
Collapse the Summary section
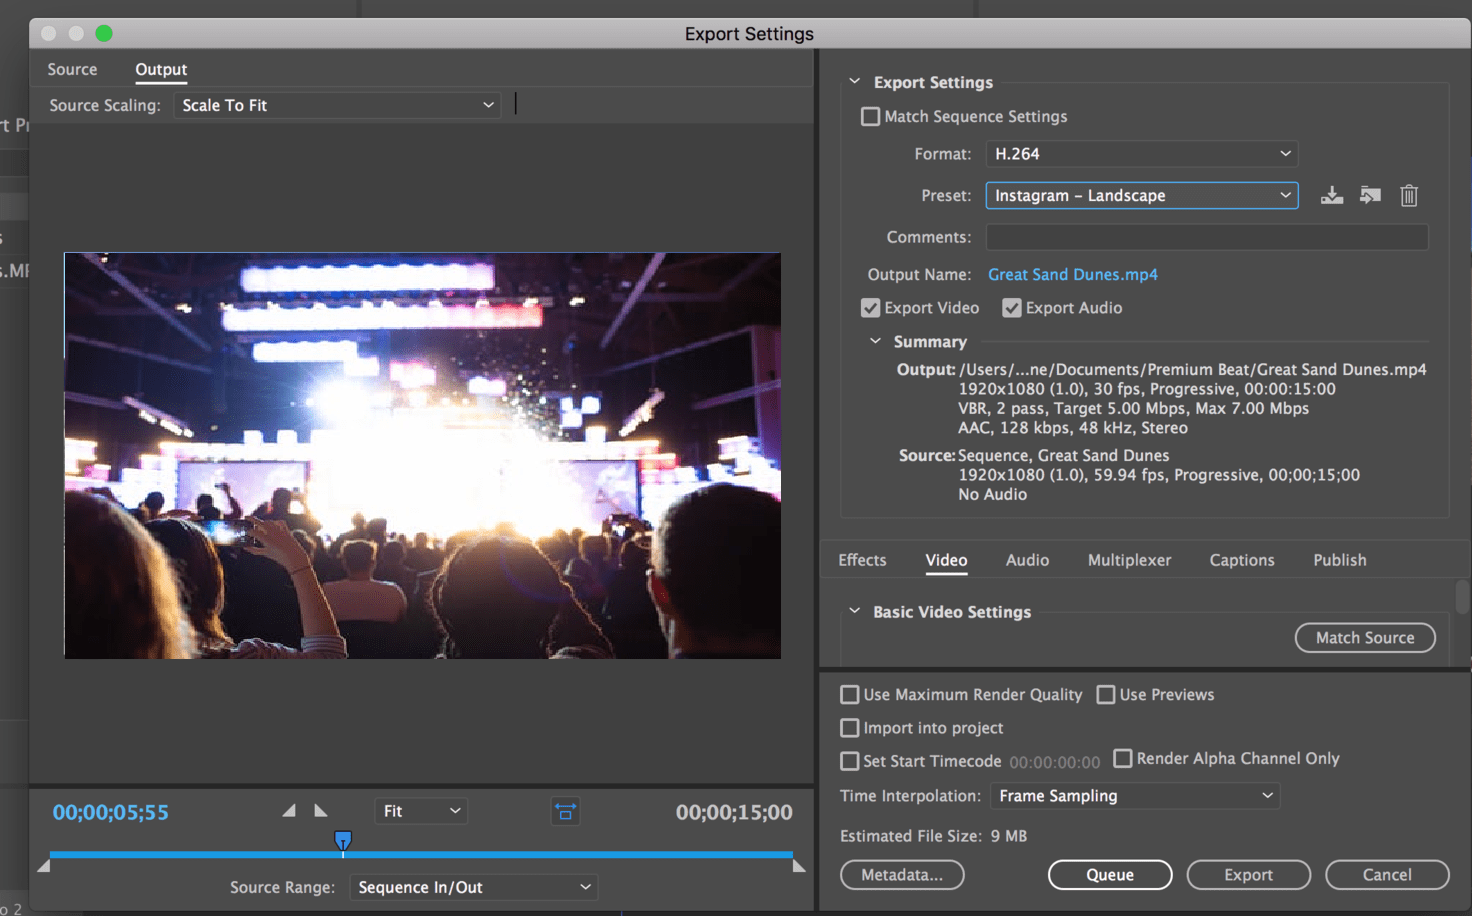(876, 342)
